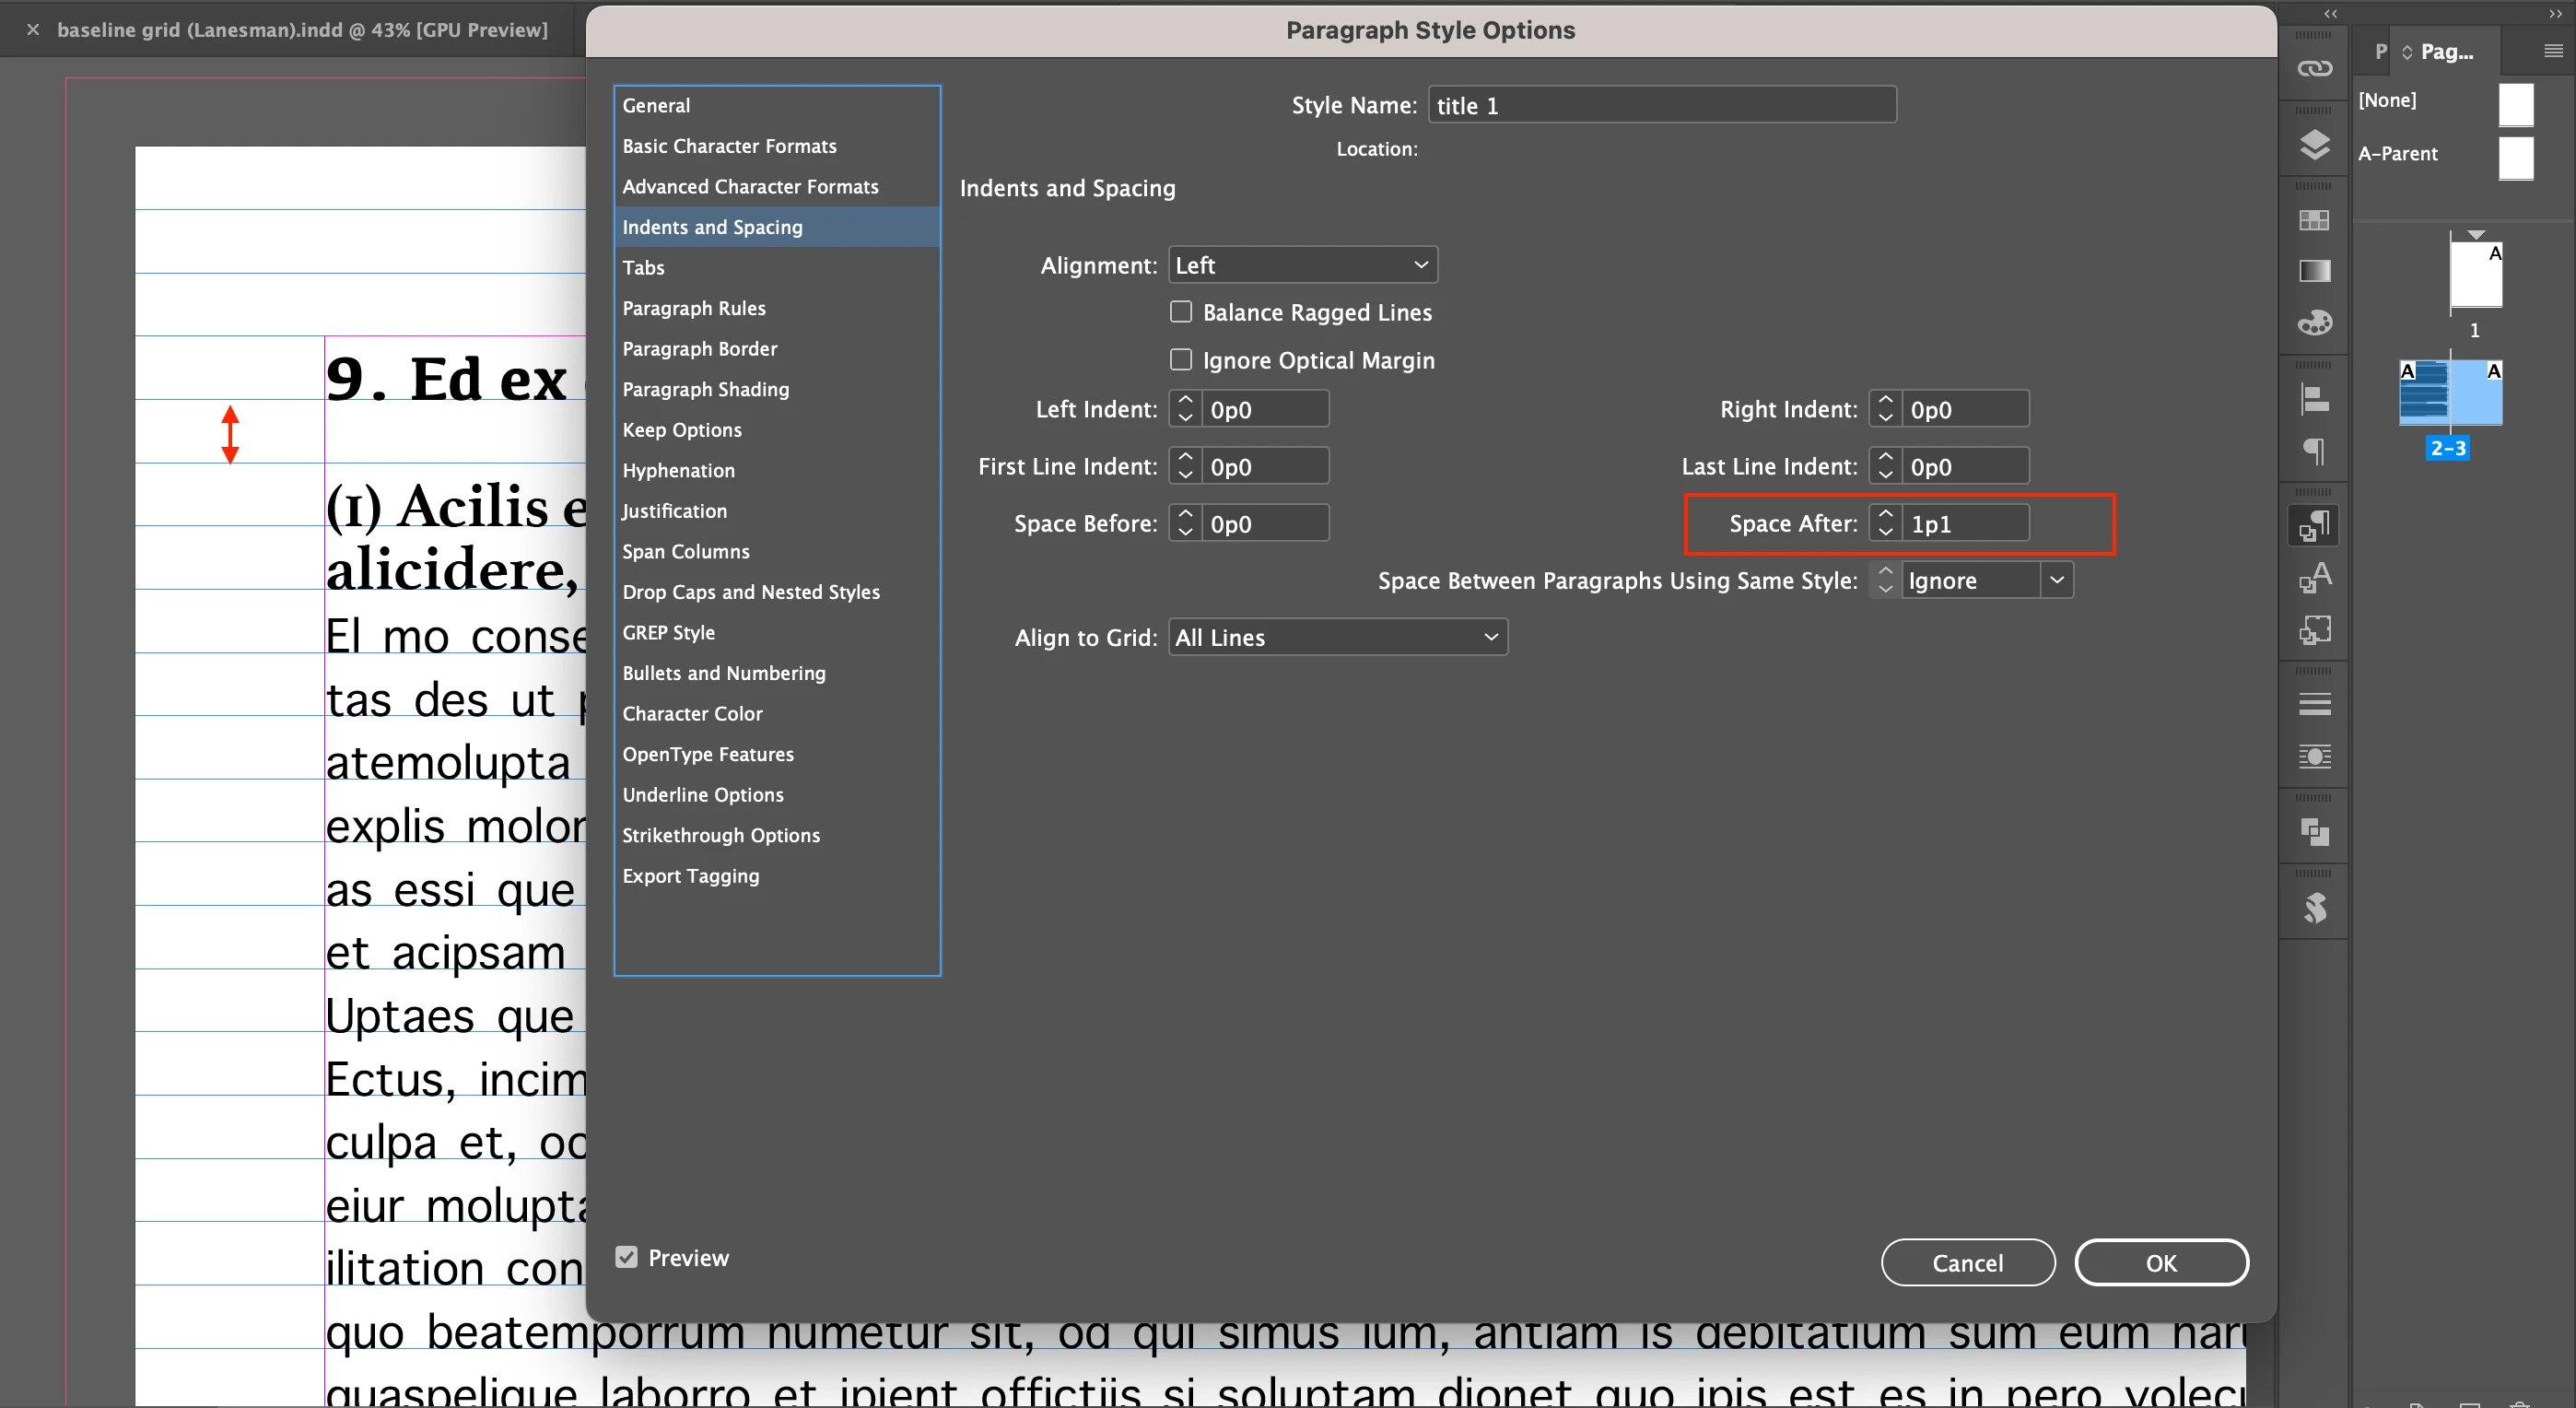The height and width of the screenshot is (1408, 2576).
Task: Open the Links panel icon
Action: [2314, 68]
